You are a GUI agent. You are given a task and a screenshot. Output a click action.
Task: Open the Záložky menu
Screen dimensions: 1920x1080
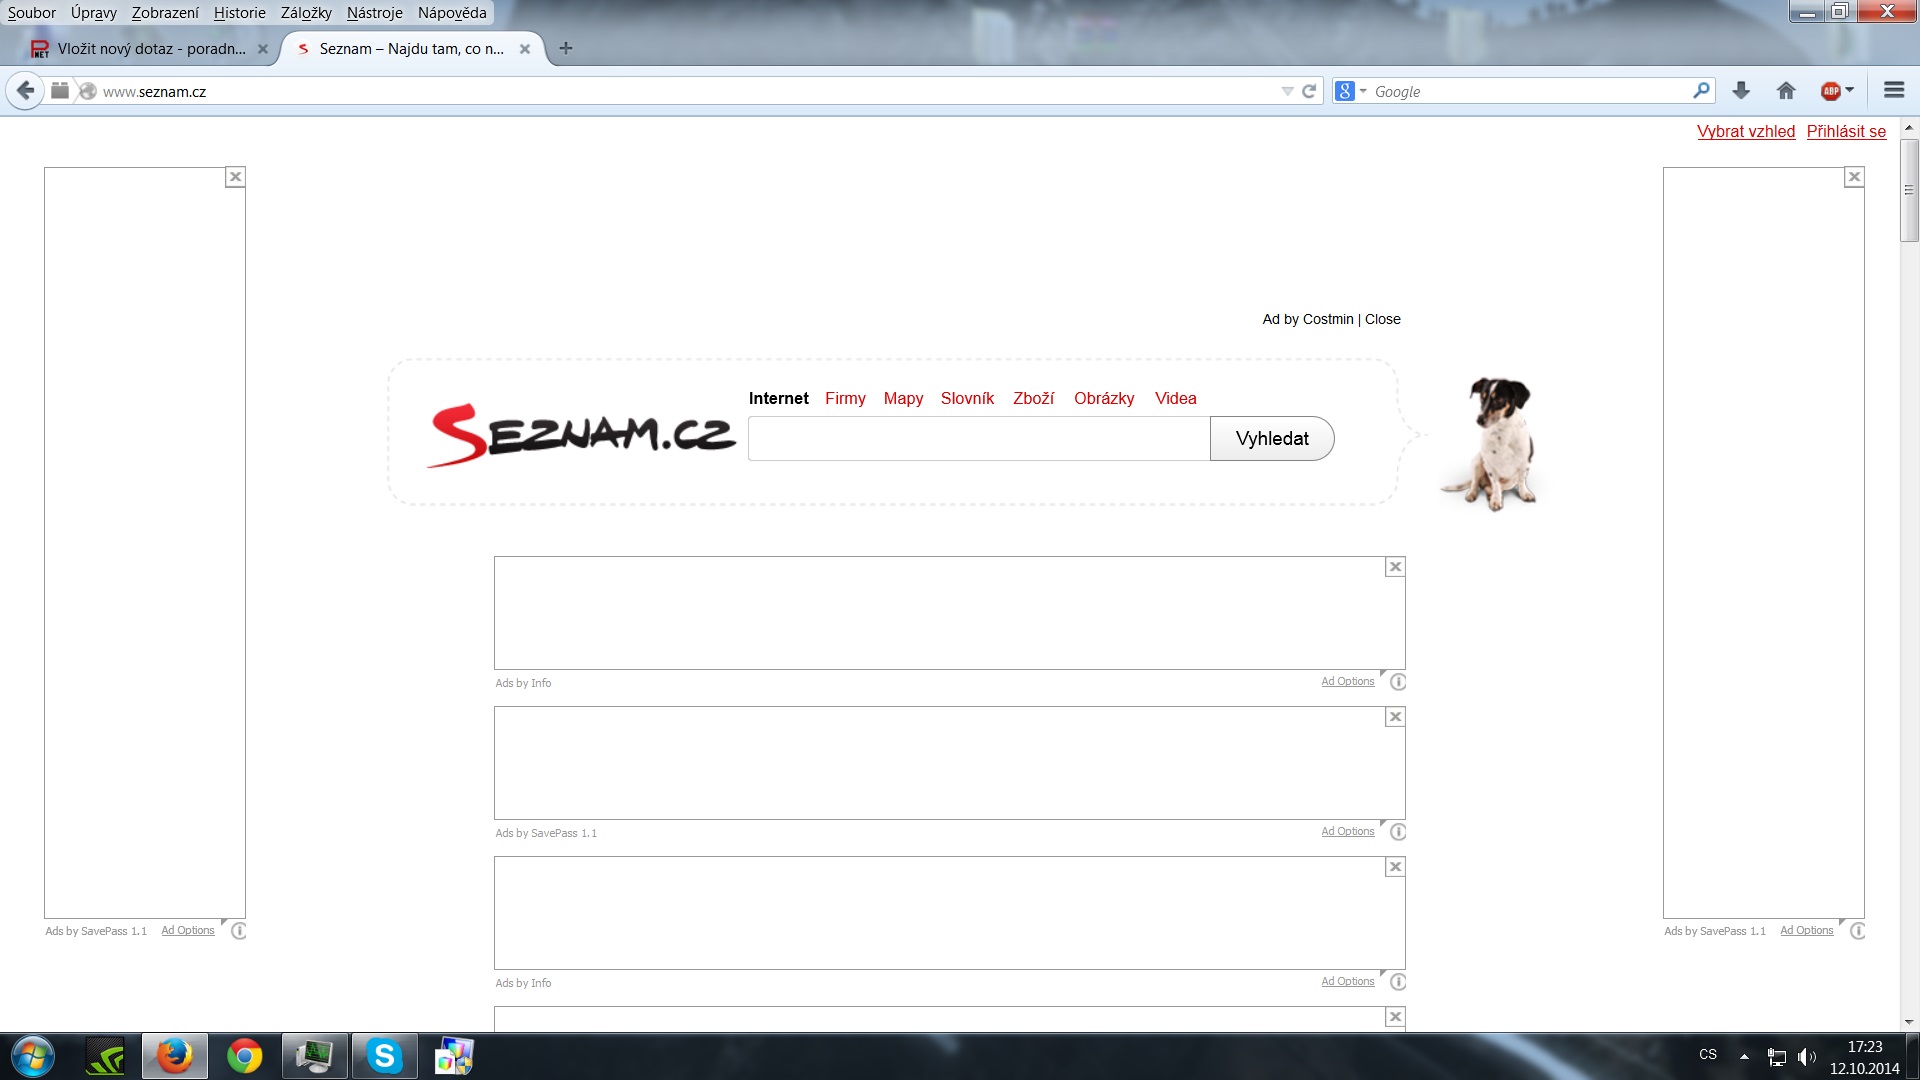click(306, 13)
